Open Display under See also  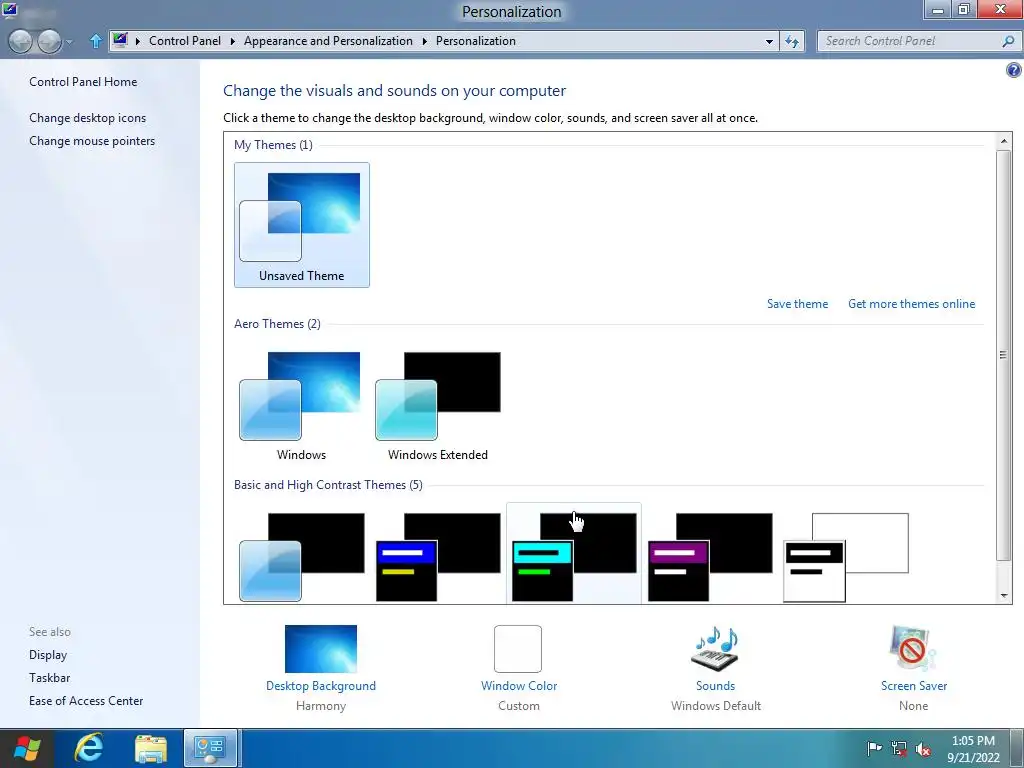click(48, 654)
